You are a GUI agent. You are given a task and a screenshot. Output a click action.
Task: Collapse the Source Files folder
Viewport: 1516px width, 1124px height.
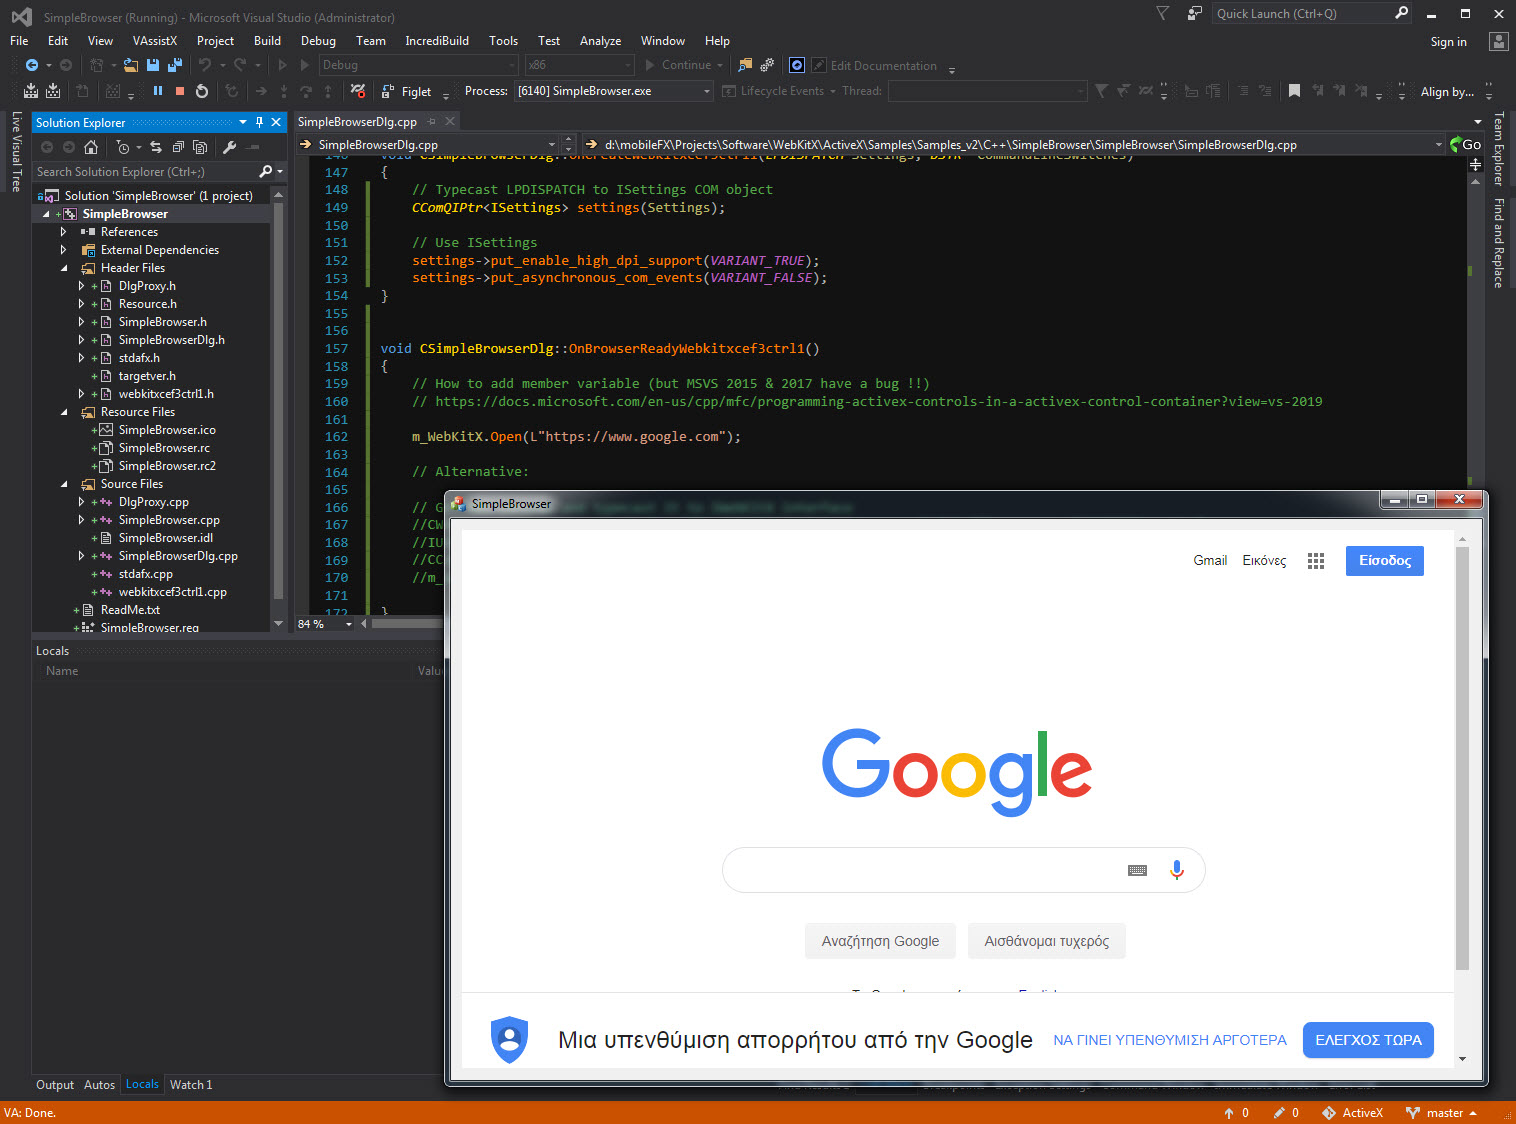point(64,484)
